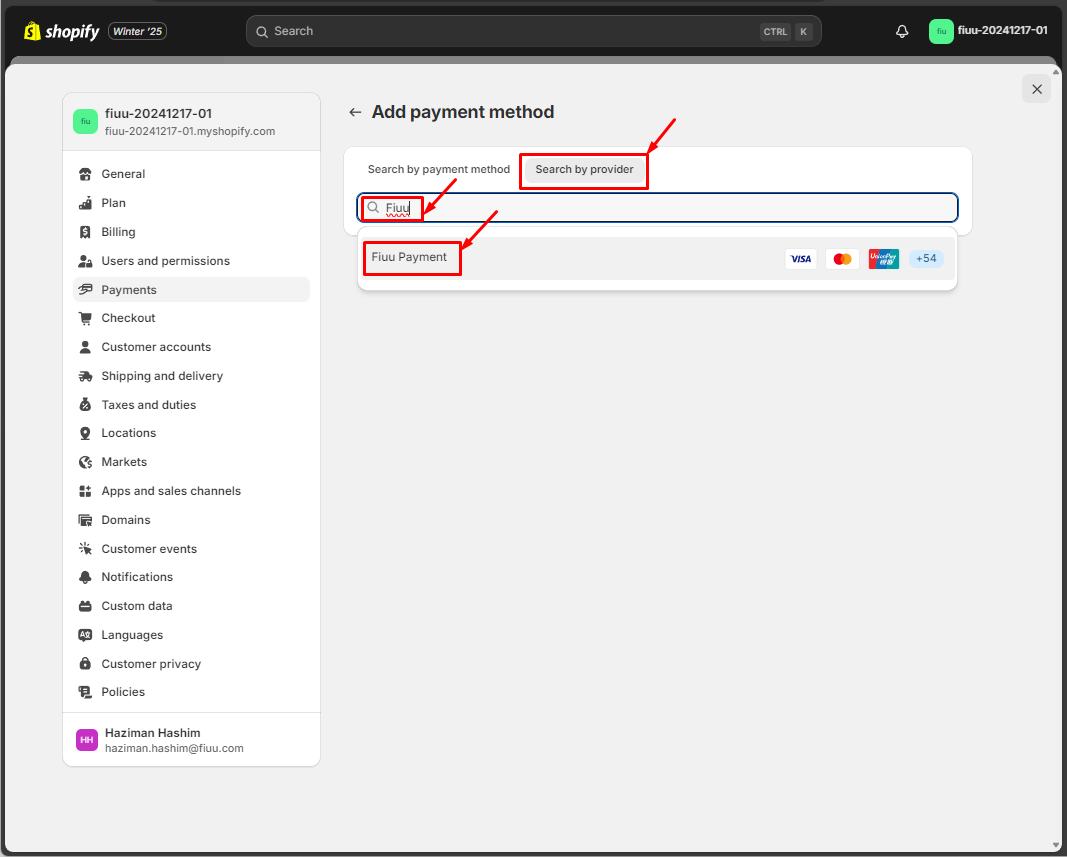Go to Locations settings

191,433
